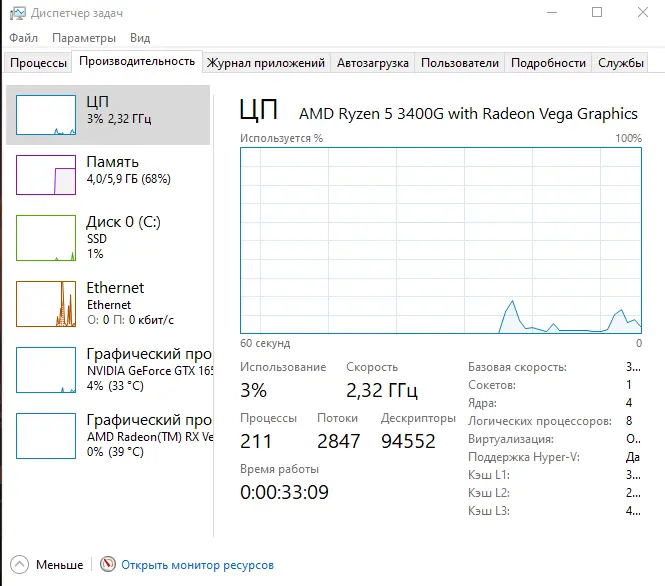Click the Используется % graph label
Image resolution: width=665 pixels, height=586 pixels.
tap(282, 138)
